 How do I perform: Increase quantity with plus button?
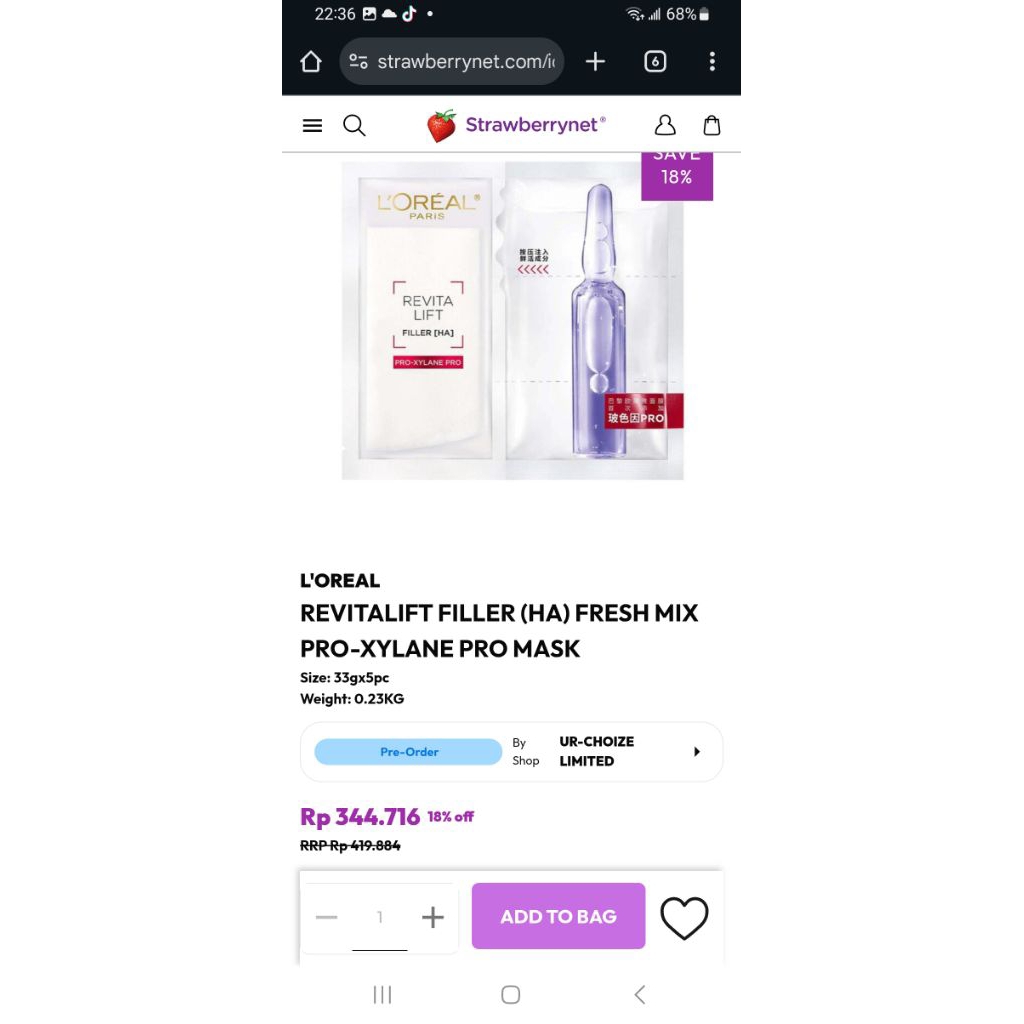coord(432,917)
